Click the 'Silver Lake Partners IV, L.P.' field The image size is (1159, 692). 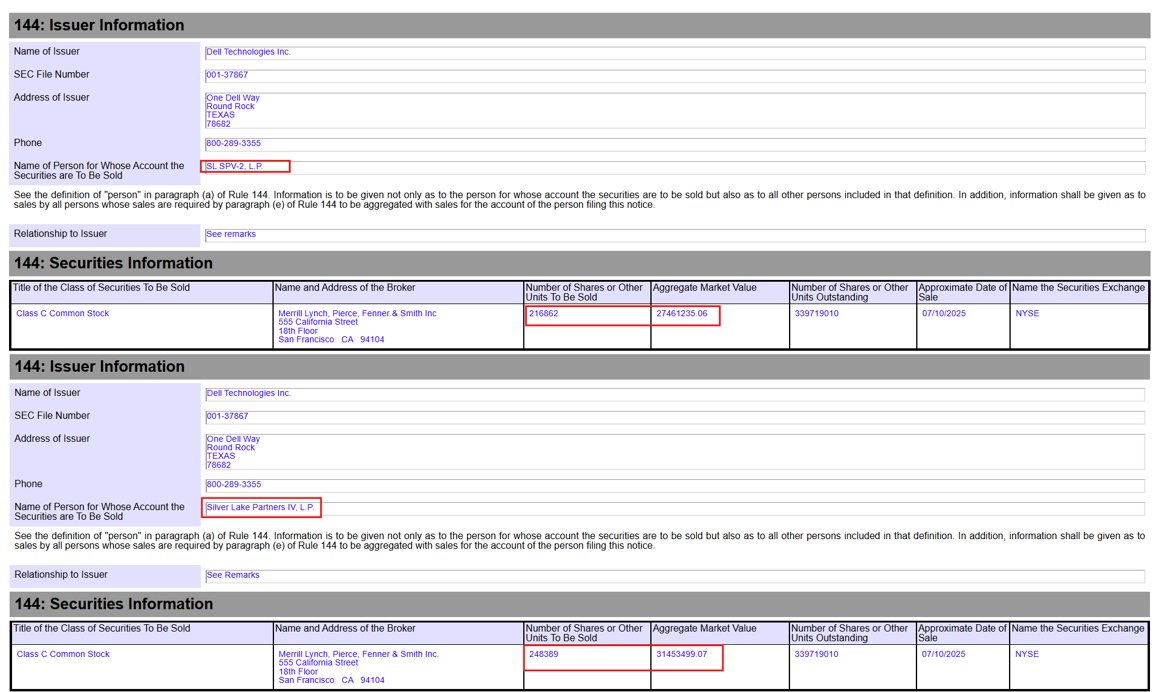pos(674,508)
